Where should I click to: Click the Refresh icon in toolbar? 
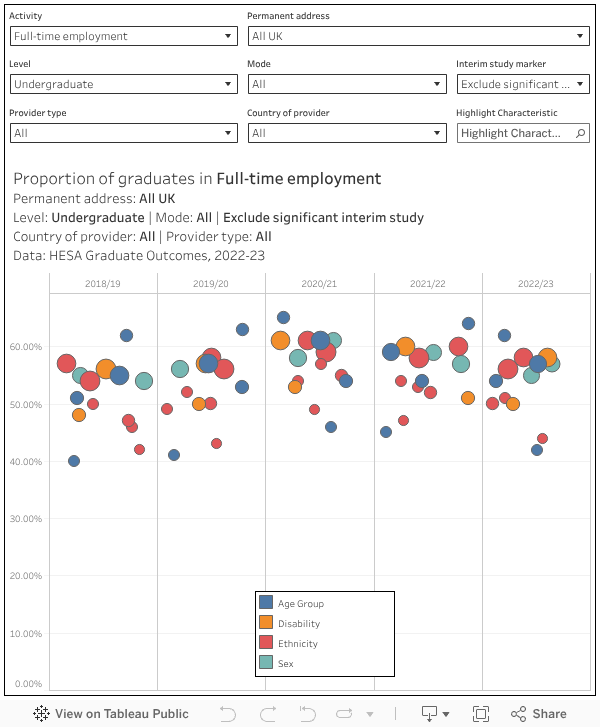click(346, 713)
